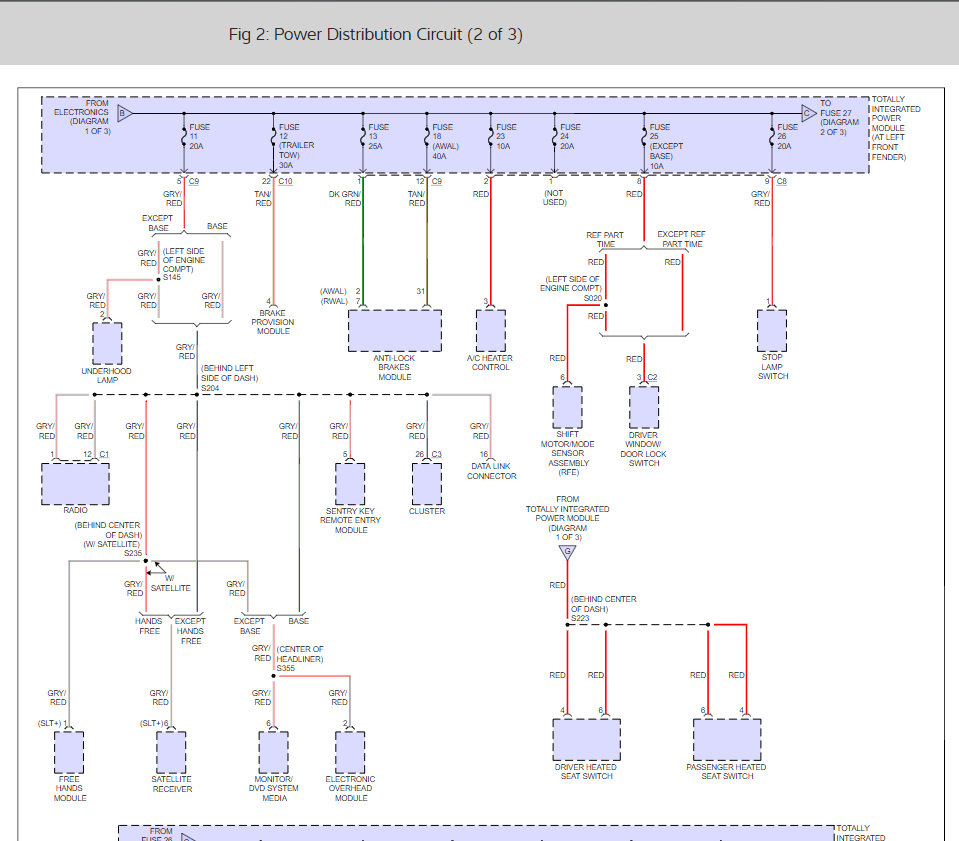Screen dimensions: 959x841
Task: Click the '(CENTER OF HEADLINER)' note
Action: tap(300, 654)
